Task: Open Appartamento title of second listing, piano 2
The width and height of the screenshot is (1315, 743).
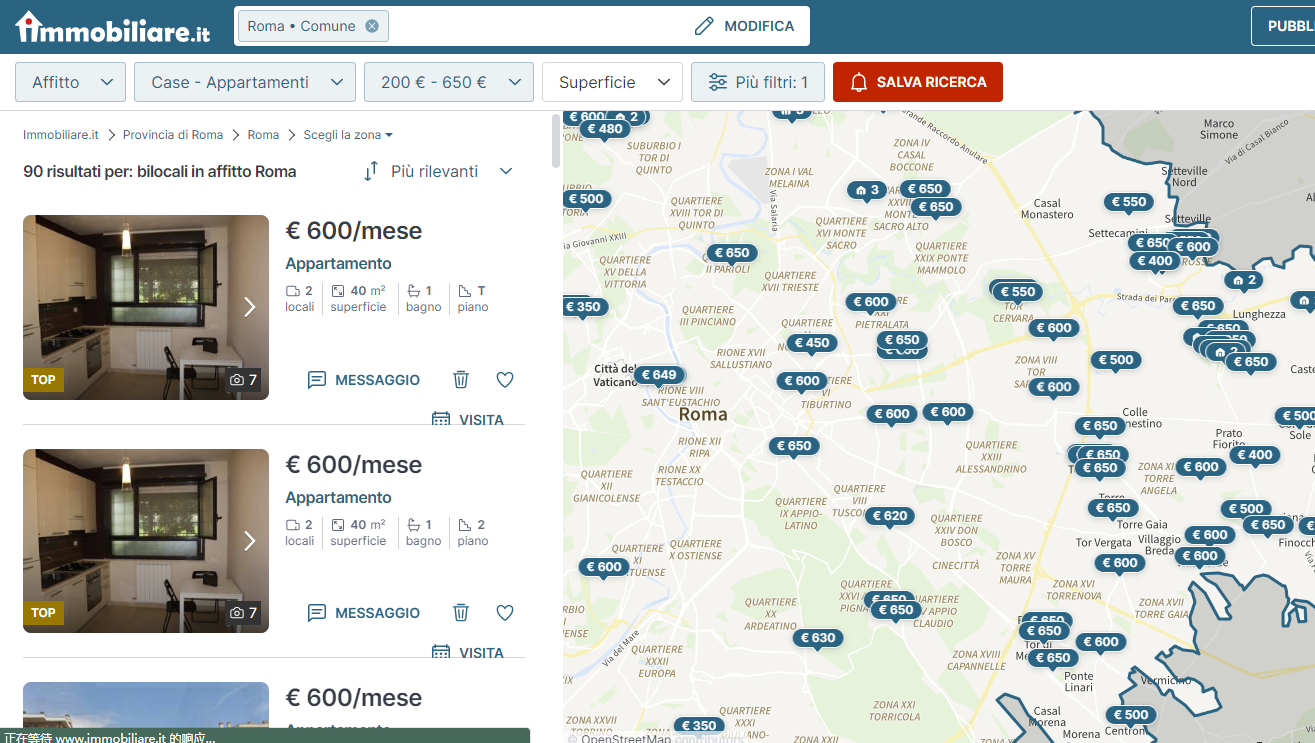Action: coord(338,498)
